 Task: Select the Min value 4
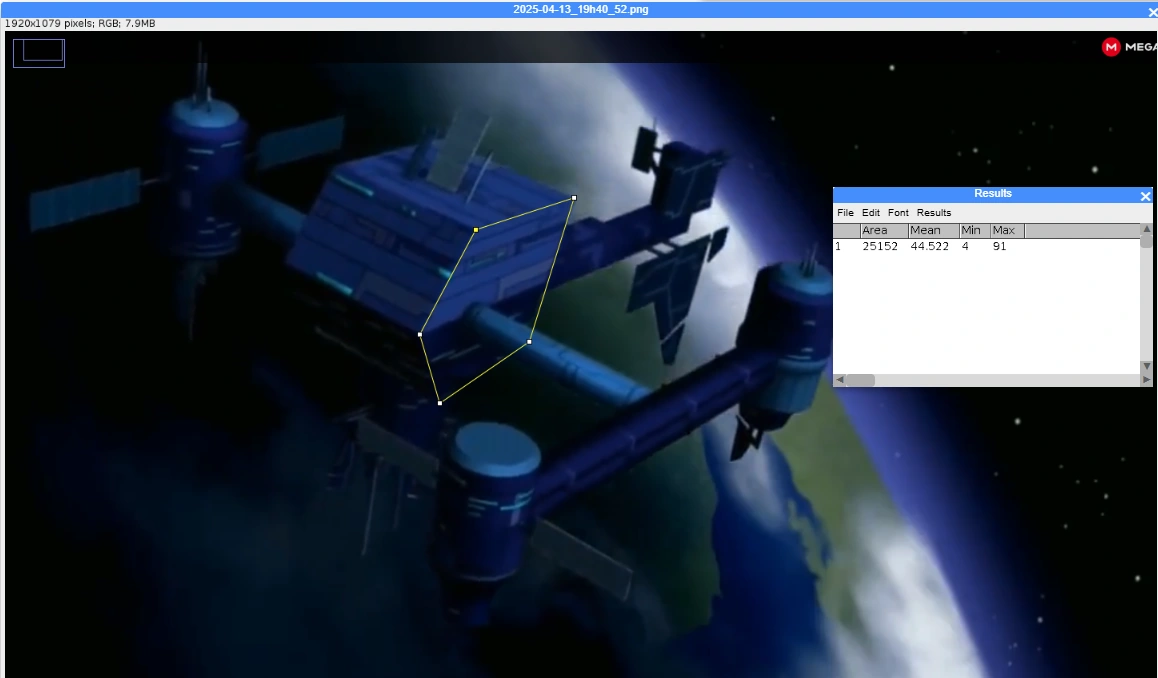(x=965, y=247)
